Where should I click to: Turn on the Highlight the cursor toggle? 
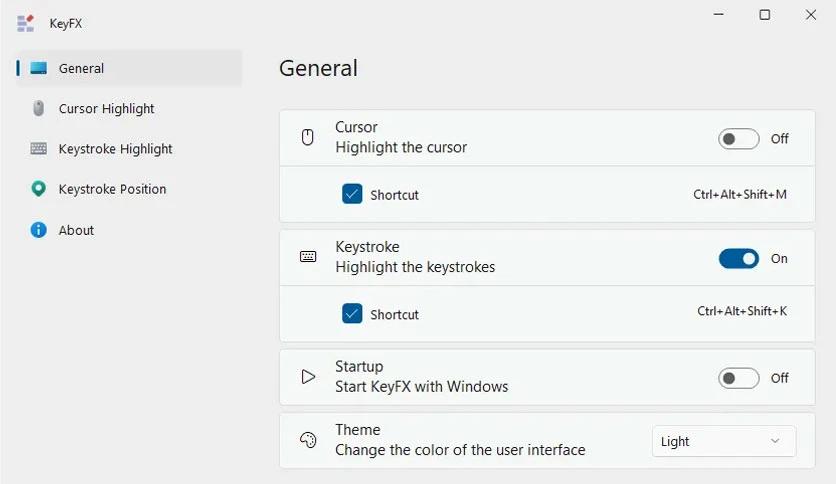tap(738, 139)
